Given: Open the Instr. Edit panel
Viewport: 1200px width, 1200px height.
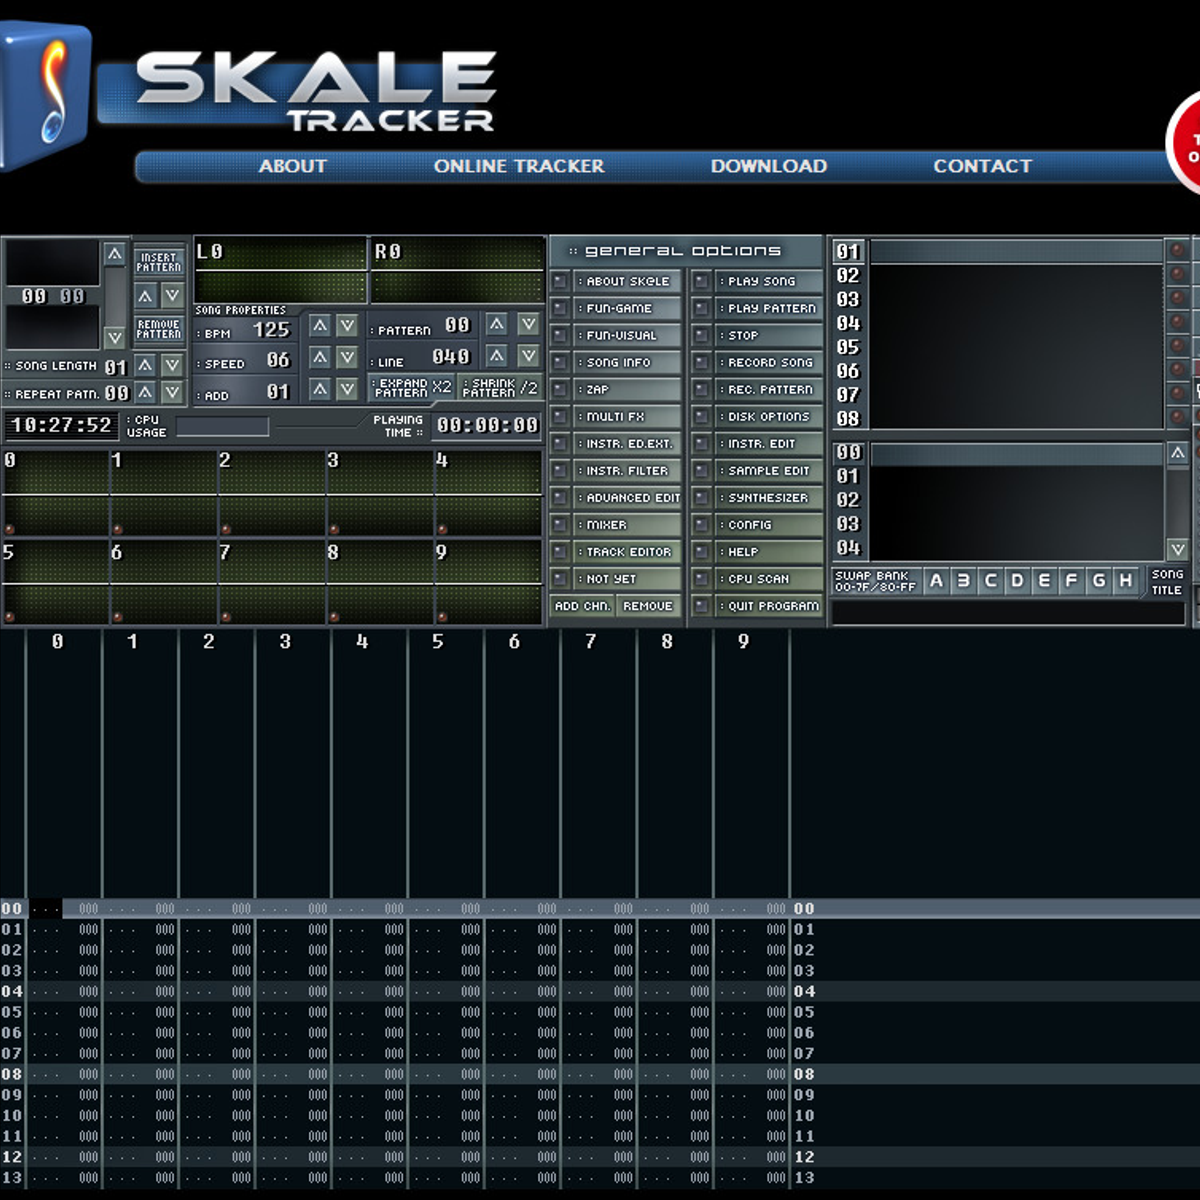Looking at the screenshot, I should 768,443.
